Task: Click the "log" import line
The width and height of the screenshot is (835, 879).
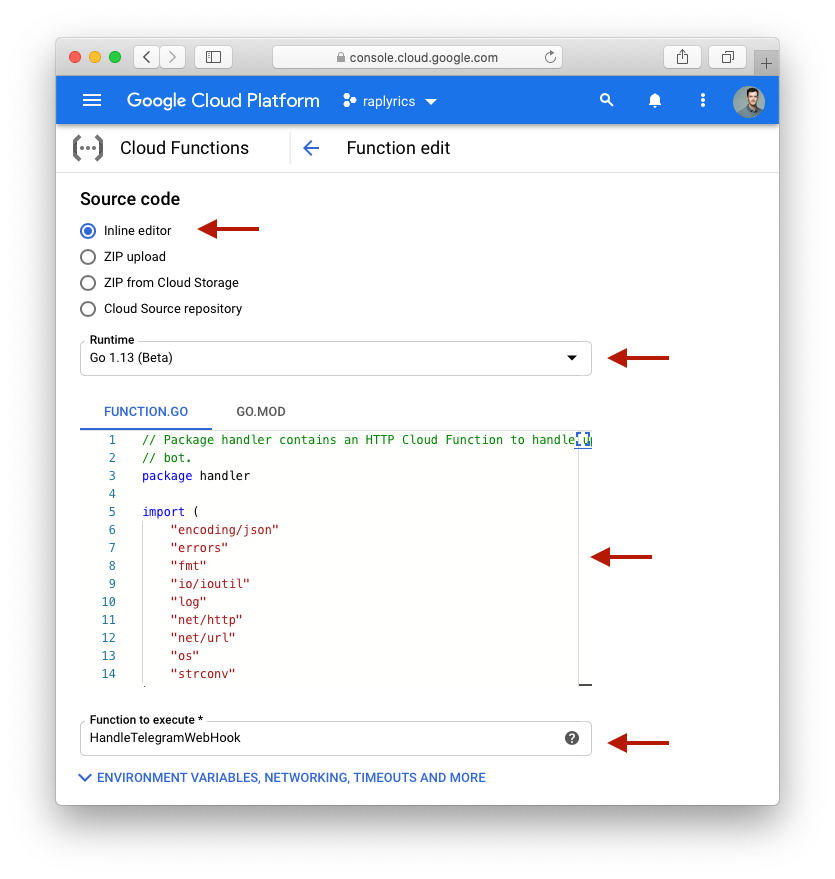Action: tap(188, 602)
